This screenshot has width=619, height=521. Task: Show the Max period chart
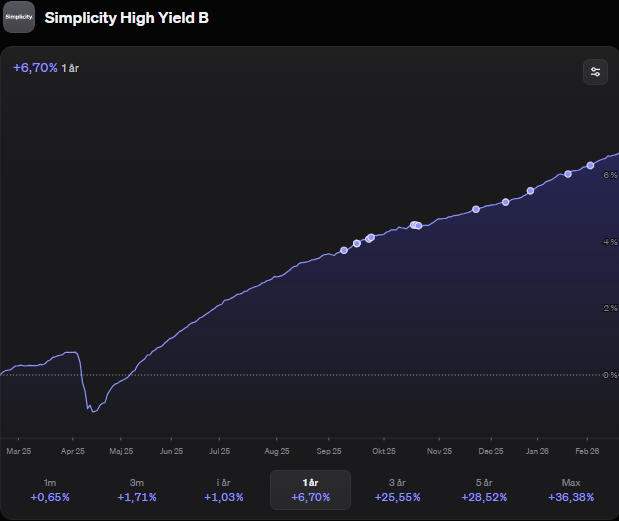pos(571,490)
